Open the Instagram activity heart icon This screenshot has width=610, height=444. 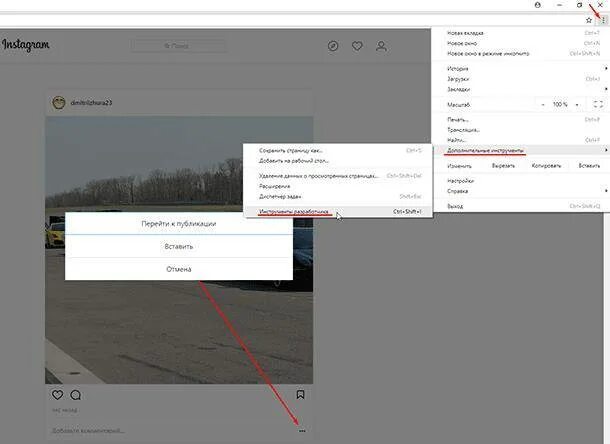pyautogui.click(x=357, y=46)
